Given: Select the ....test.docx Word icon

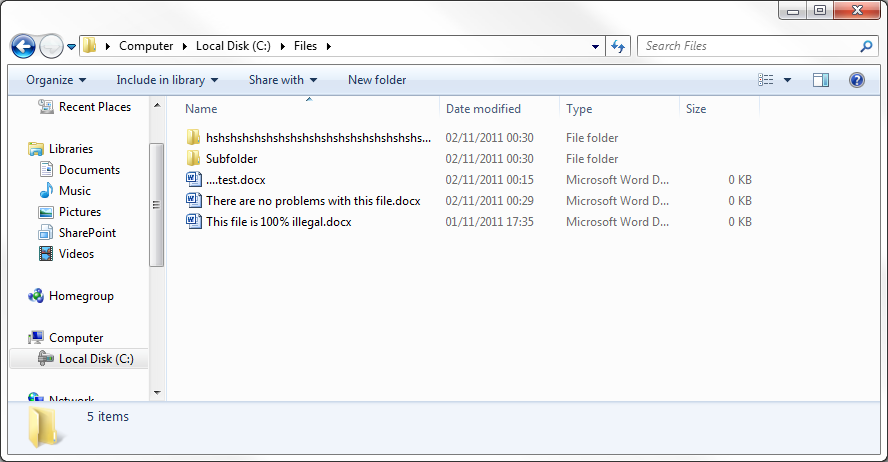Looking at the screenshot, I should 194,179.
